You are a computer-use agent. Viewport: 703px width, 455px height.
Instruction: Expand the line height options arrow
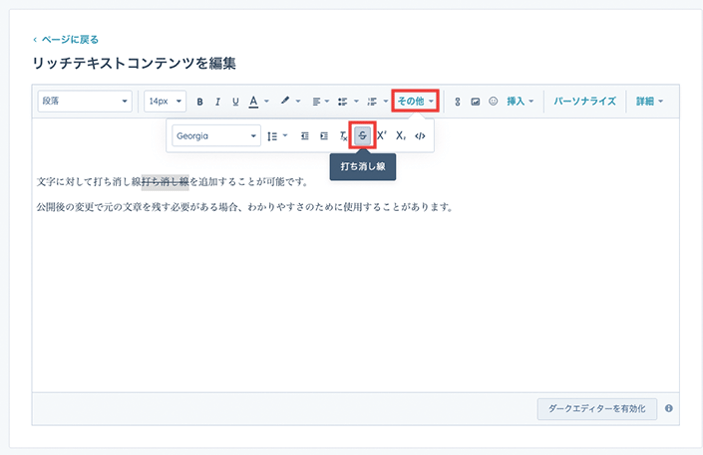point(285,135)
